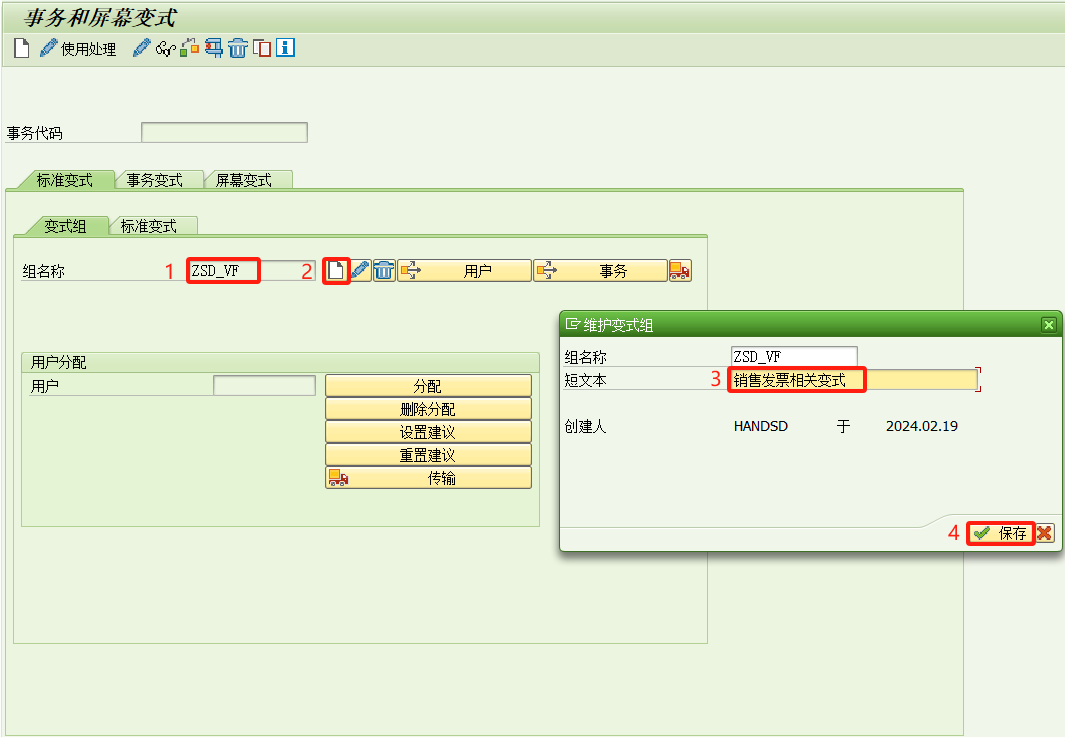Click the creation date 2024.02.19
The image size is (1065, 737).
pyautogui.click(x=922, y=426)
